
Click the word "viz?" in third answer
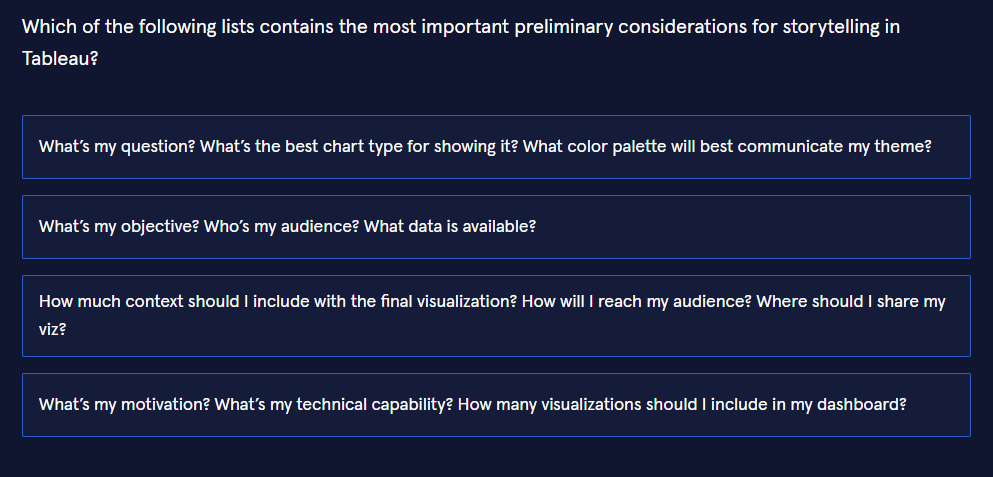[x=53, y=327]
